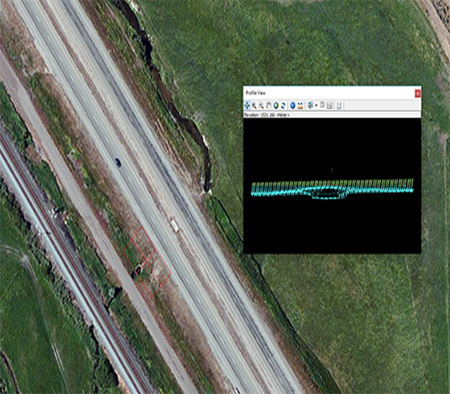Activate the zoom in magnifier tool
450x394 pixels.
click(x=254, y=106)
